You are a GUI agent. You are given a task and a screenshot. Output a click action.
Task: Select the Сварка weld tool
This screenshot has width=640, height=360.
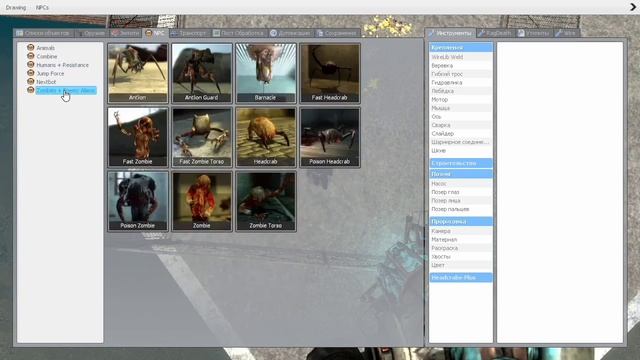[461, 125]
